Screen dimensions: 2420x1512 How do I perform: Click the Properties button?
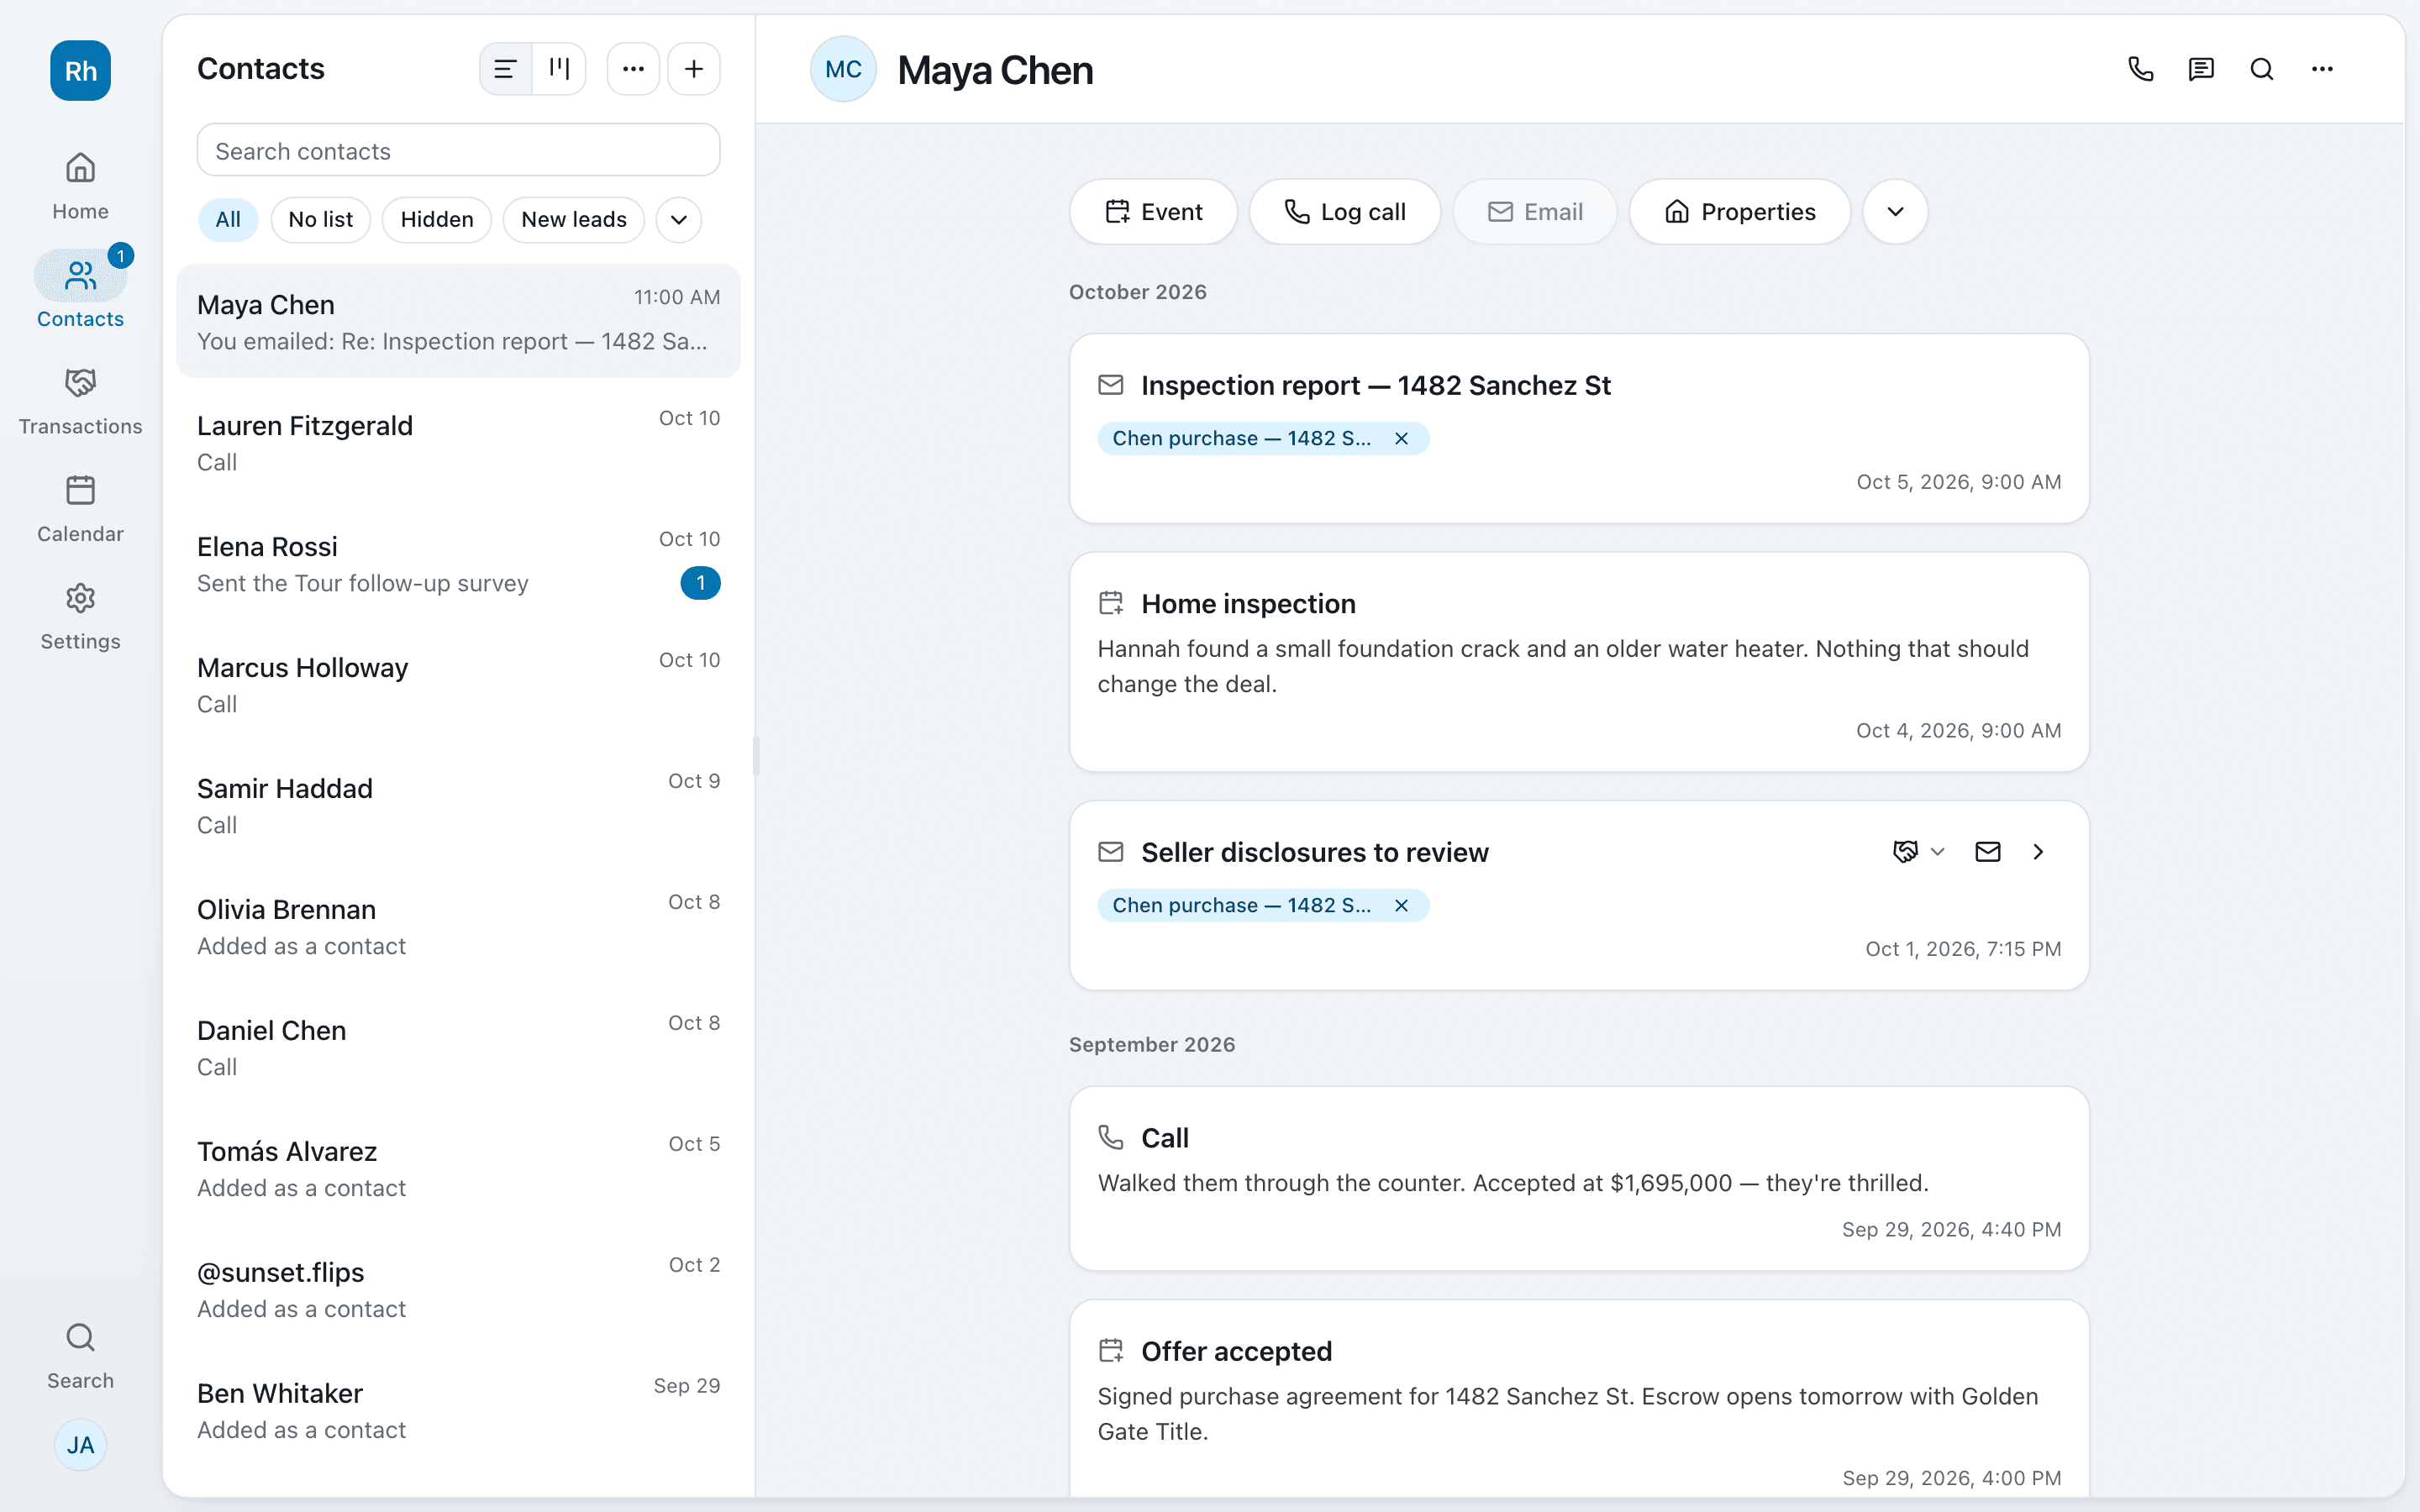point(1740,212)
